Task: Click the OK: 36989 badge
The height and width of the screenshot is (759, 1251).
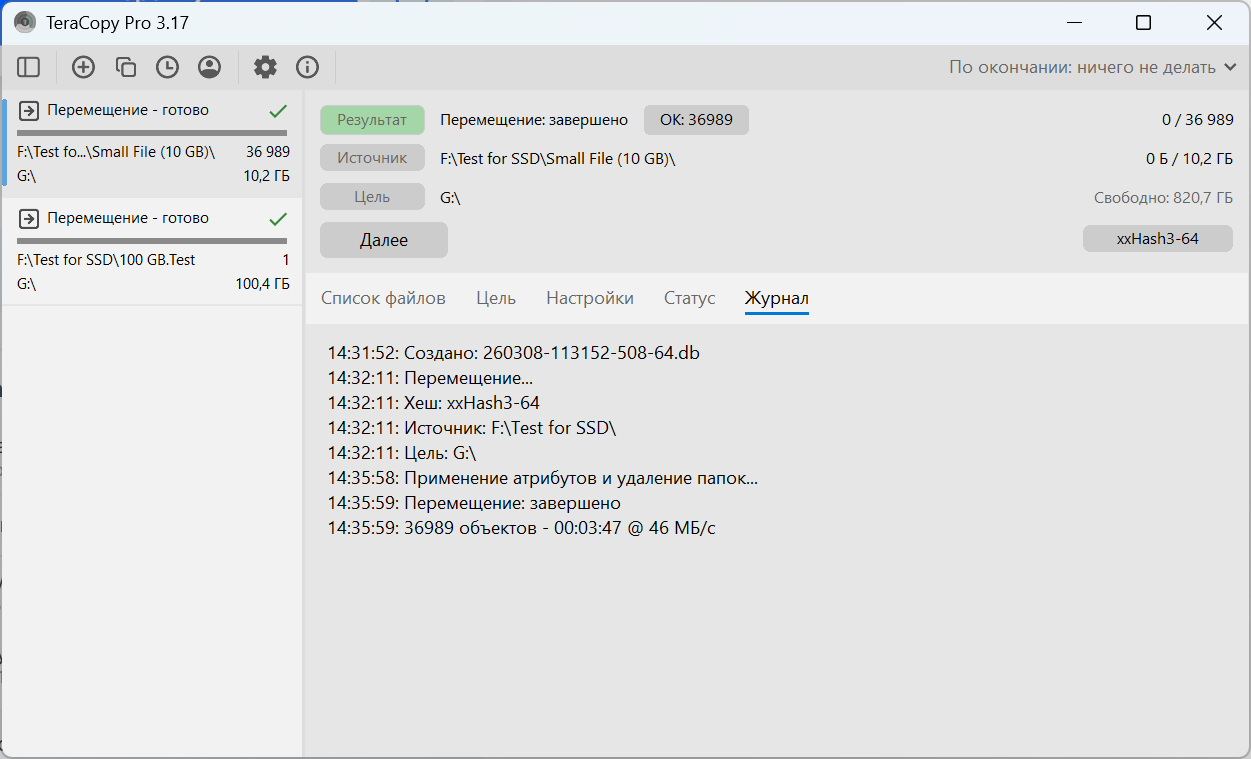Action: (696, 120)
